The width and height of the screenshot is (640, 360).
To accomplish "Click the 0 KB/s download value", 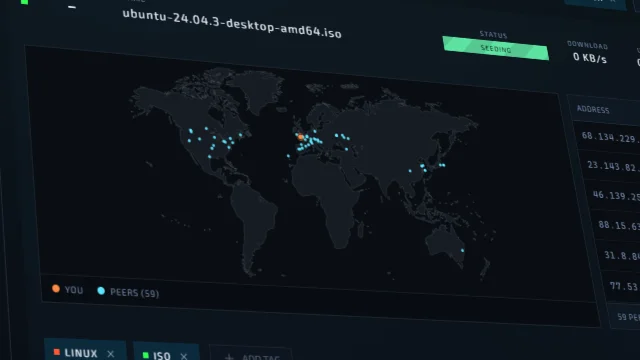I will coord(590,58).
